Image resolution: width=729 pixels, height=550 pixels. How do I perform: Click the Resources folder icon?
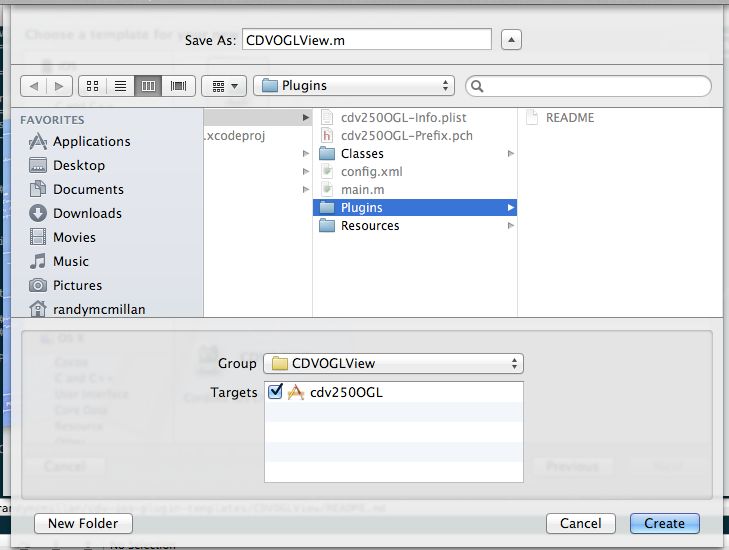327,225
